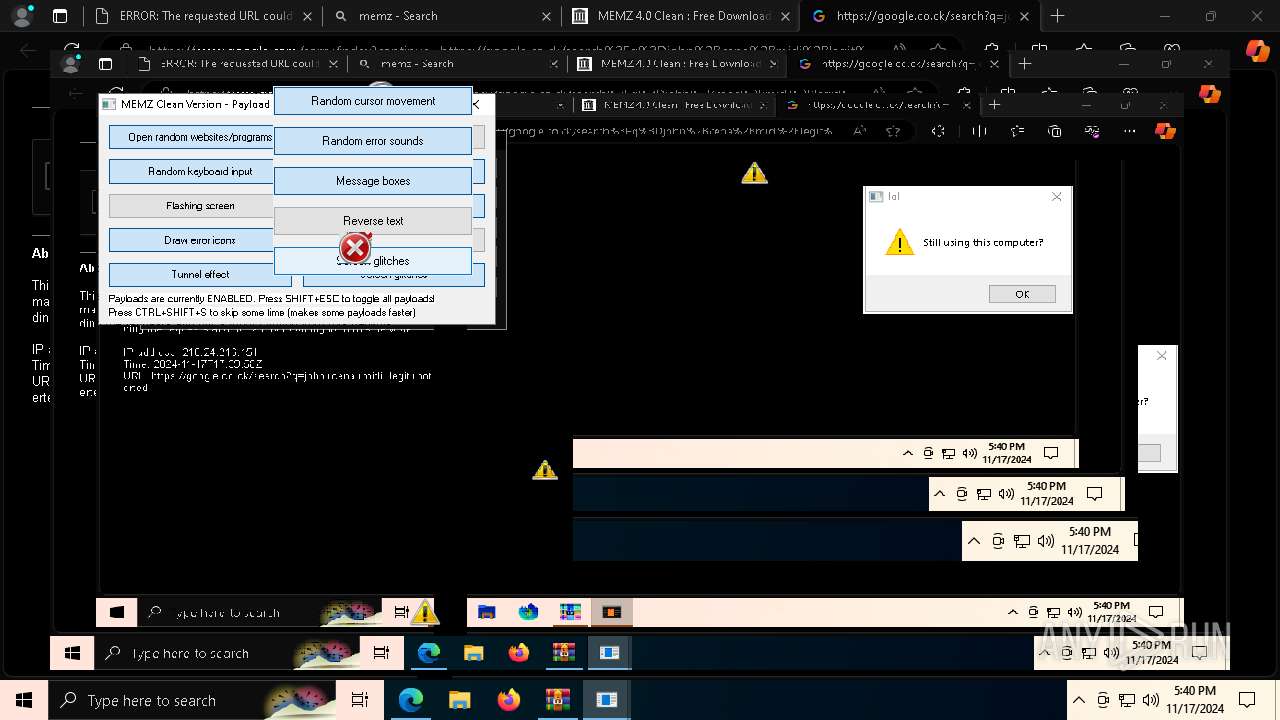The width and height of the screenshot is (1280, 720).
Task: Toggle Split screen in the innermost browser toolbar
Action: tap(979, 131)
